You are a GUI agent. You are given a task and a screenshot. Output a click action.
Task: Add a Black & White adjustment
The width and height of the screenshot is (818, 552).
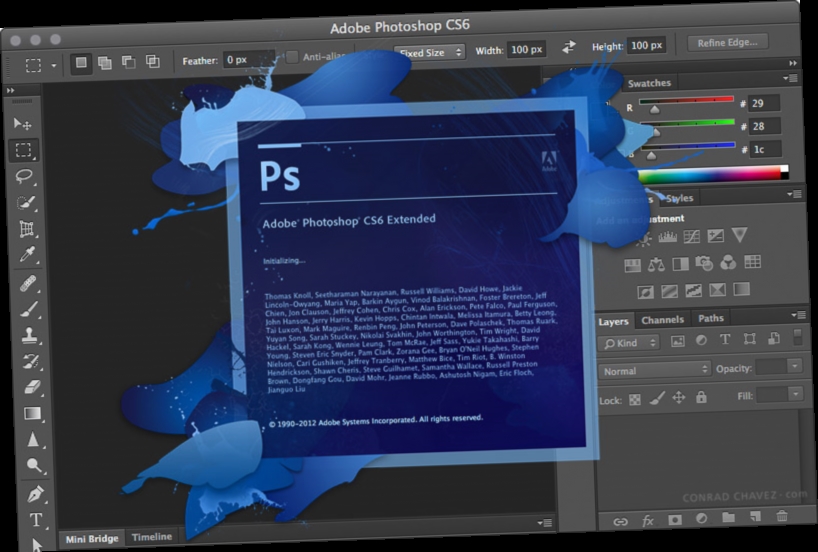pos(680,264)
